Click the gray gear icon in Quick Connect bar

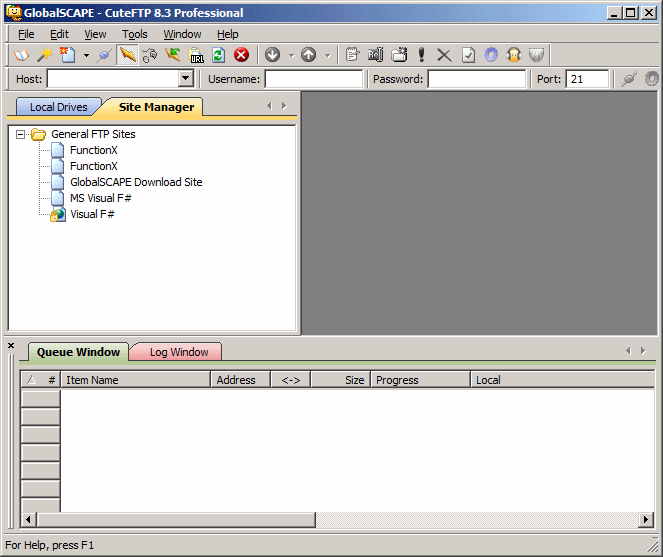(652, 79)
